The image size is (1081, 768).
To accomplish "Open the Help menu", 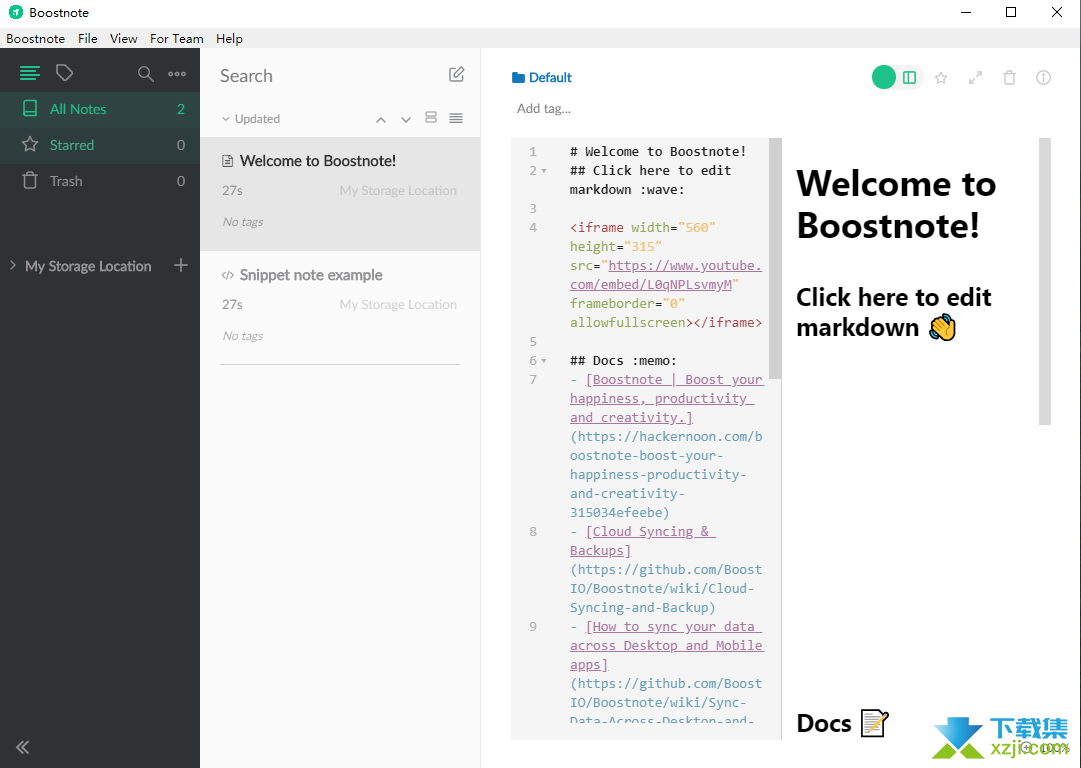I will [x=230, y=39].
